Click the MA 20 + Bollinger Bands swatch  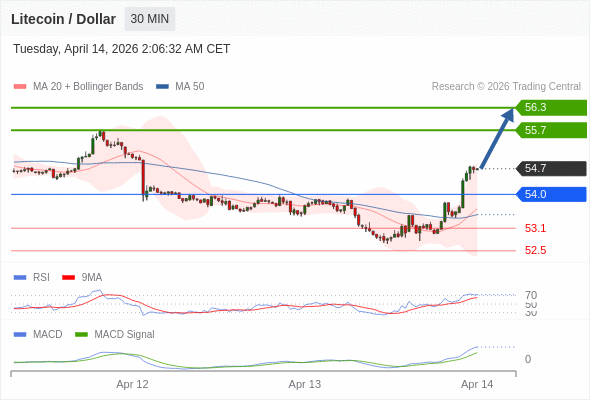[x=20, y=87]
